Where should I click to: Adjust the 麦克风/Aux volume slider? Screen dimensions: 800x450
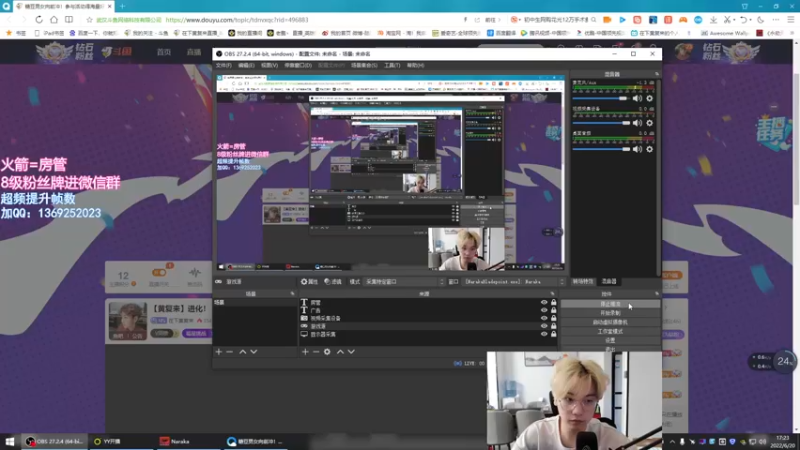pyautogui.click(x=601, y=98)
